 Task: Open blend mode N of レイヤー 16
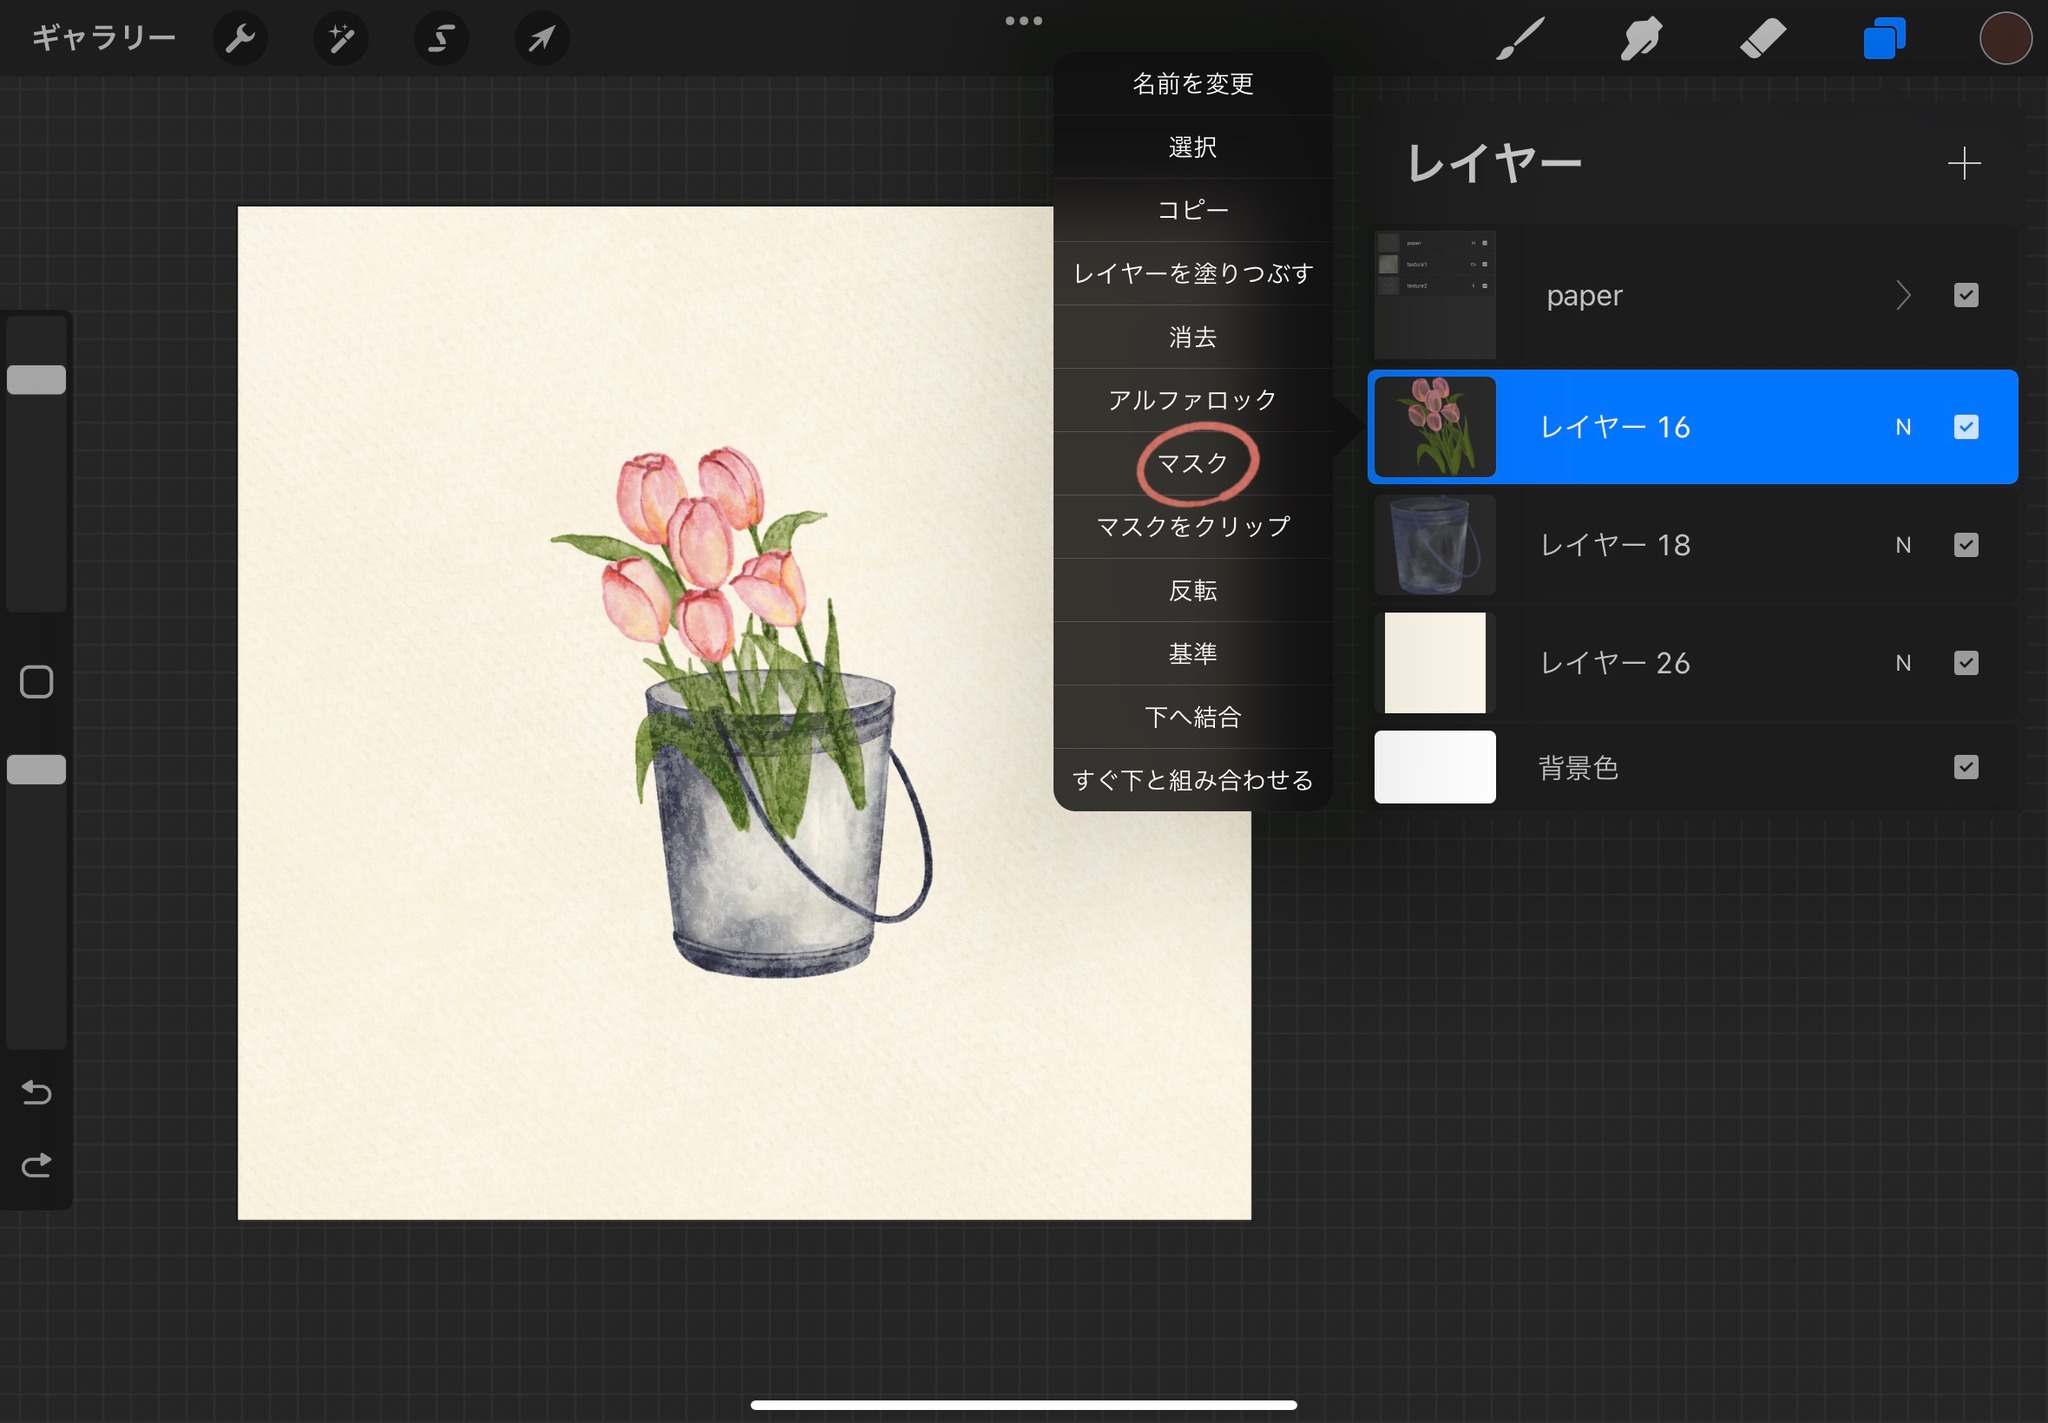(1903, 427)
